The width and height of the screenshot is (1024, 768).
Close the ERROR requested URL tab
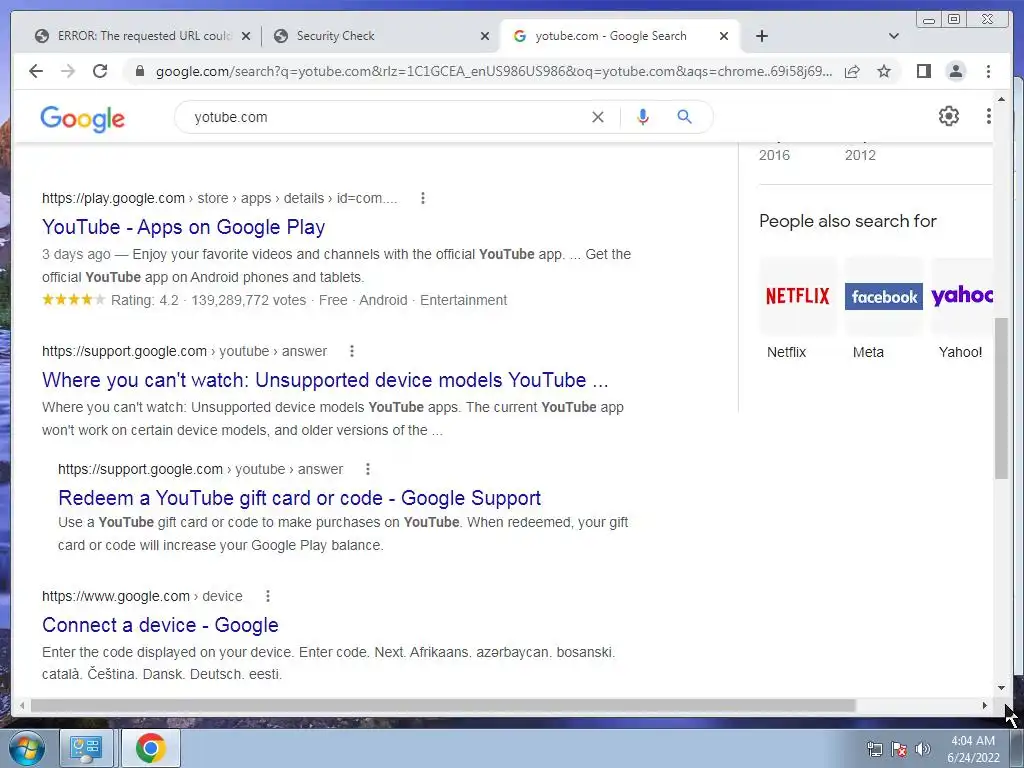[x=246, y=37]
